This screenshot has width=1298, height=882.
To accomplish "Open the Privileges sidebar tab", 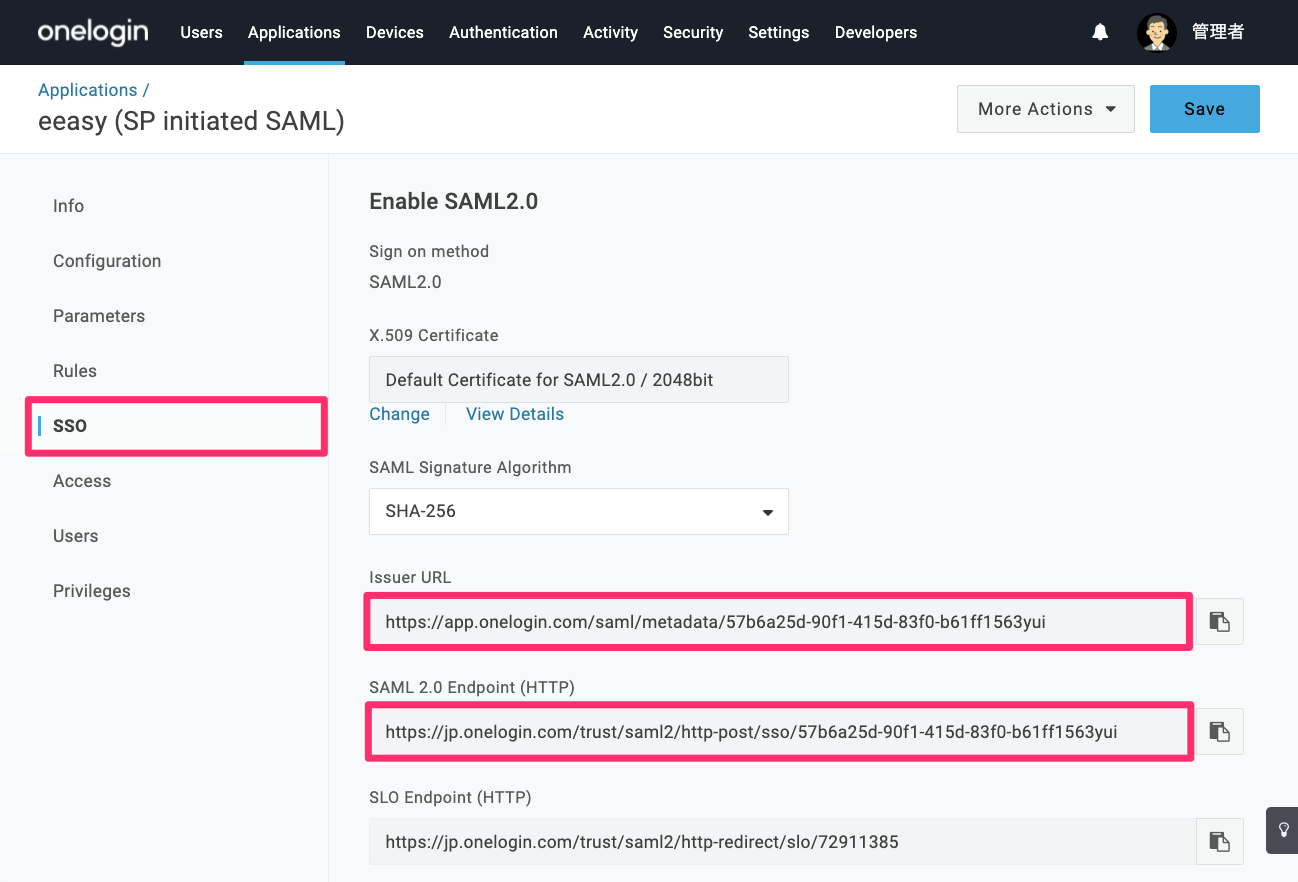I will [x=92, y=591].
